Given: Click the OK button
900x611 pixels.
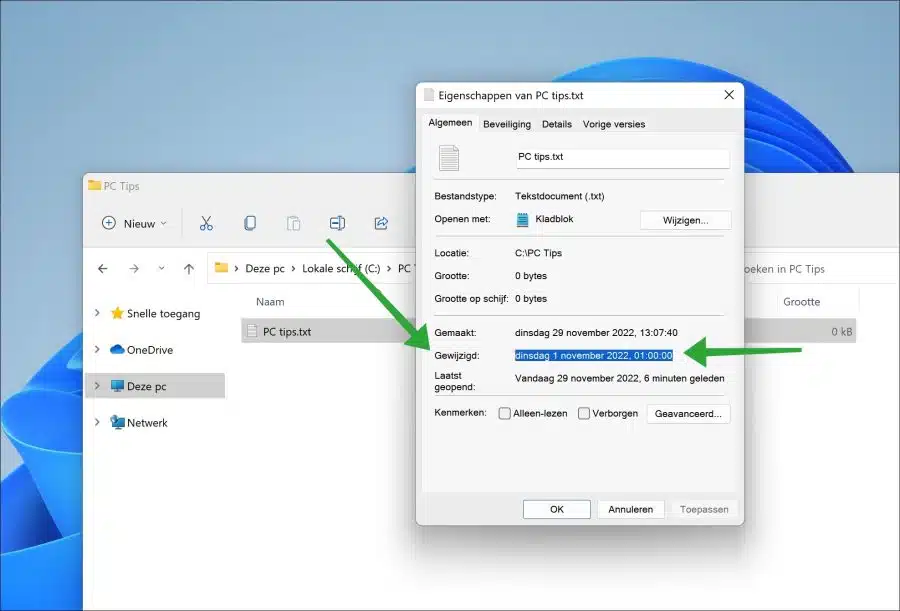Looking at the screenshot, I should 557,509.
